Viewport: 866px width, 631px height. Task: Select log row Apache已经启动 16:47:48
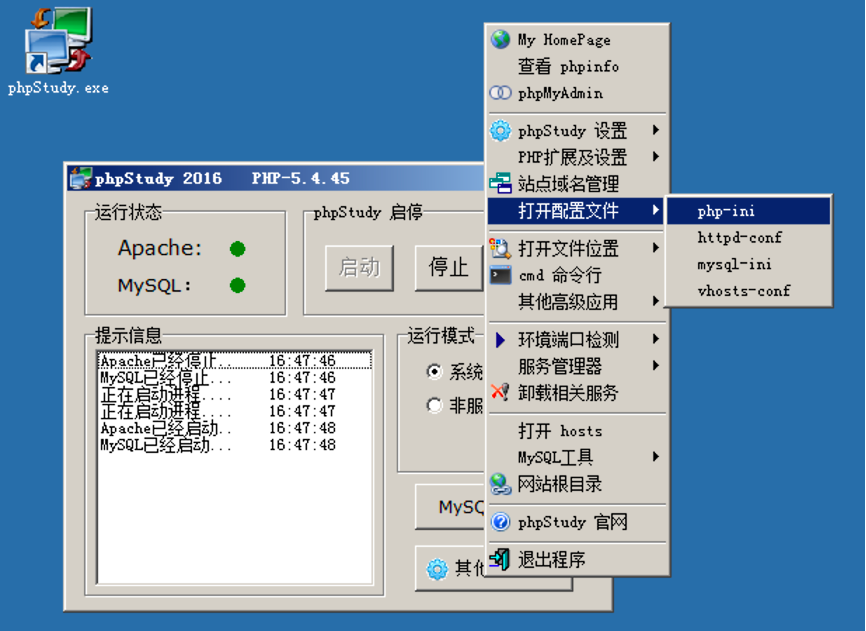click(235, 428)
